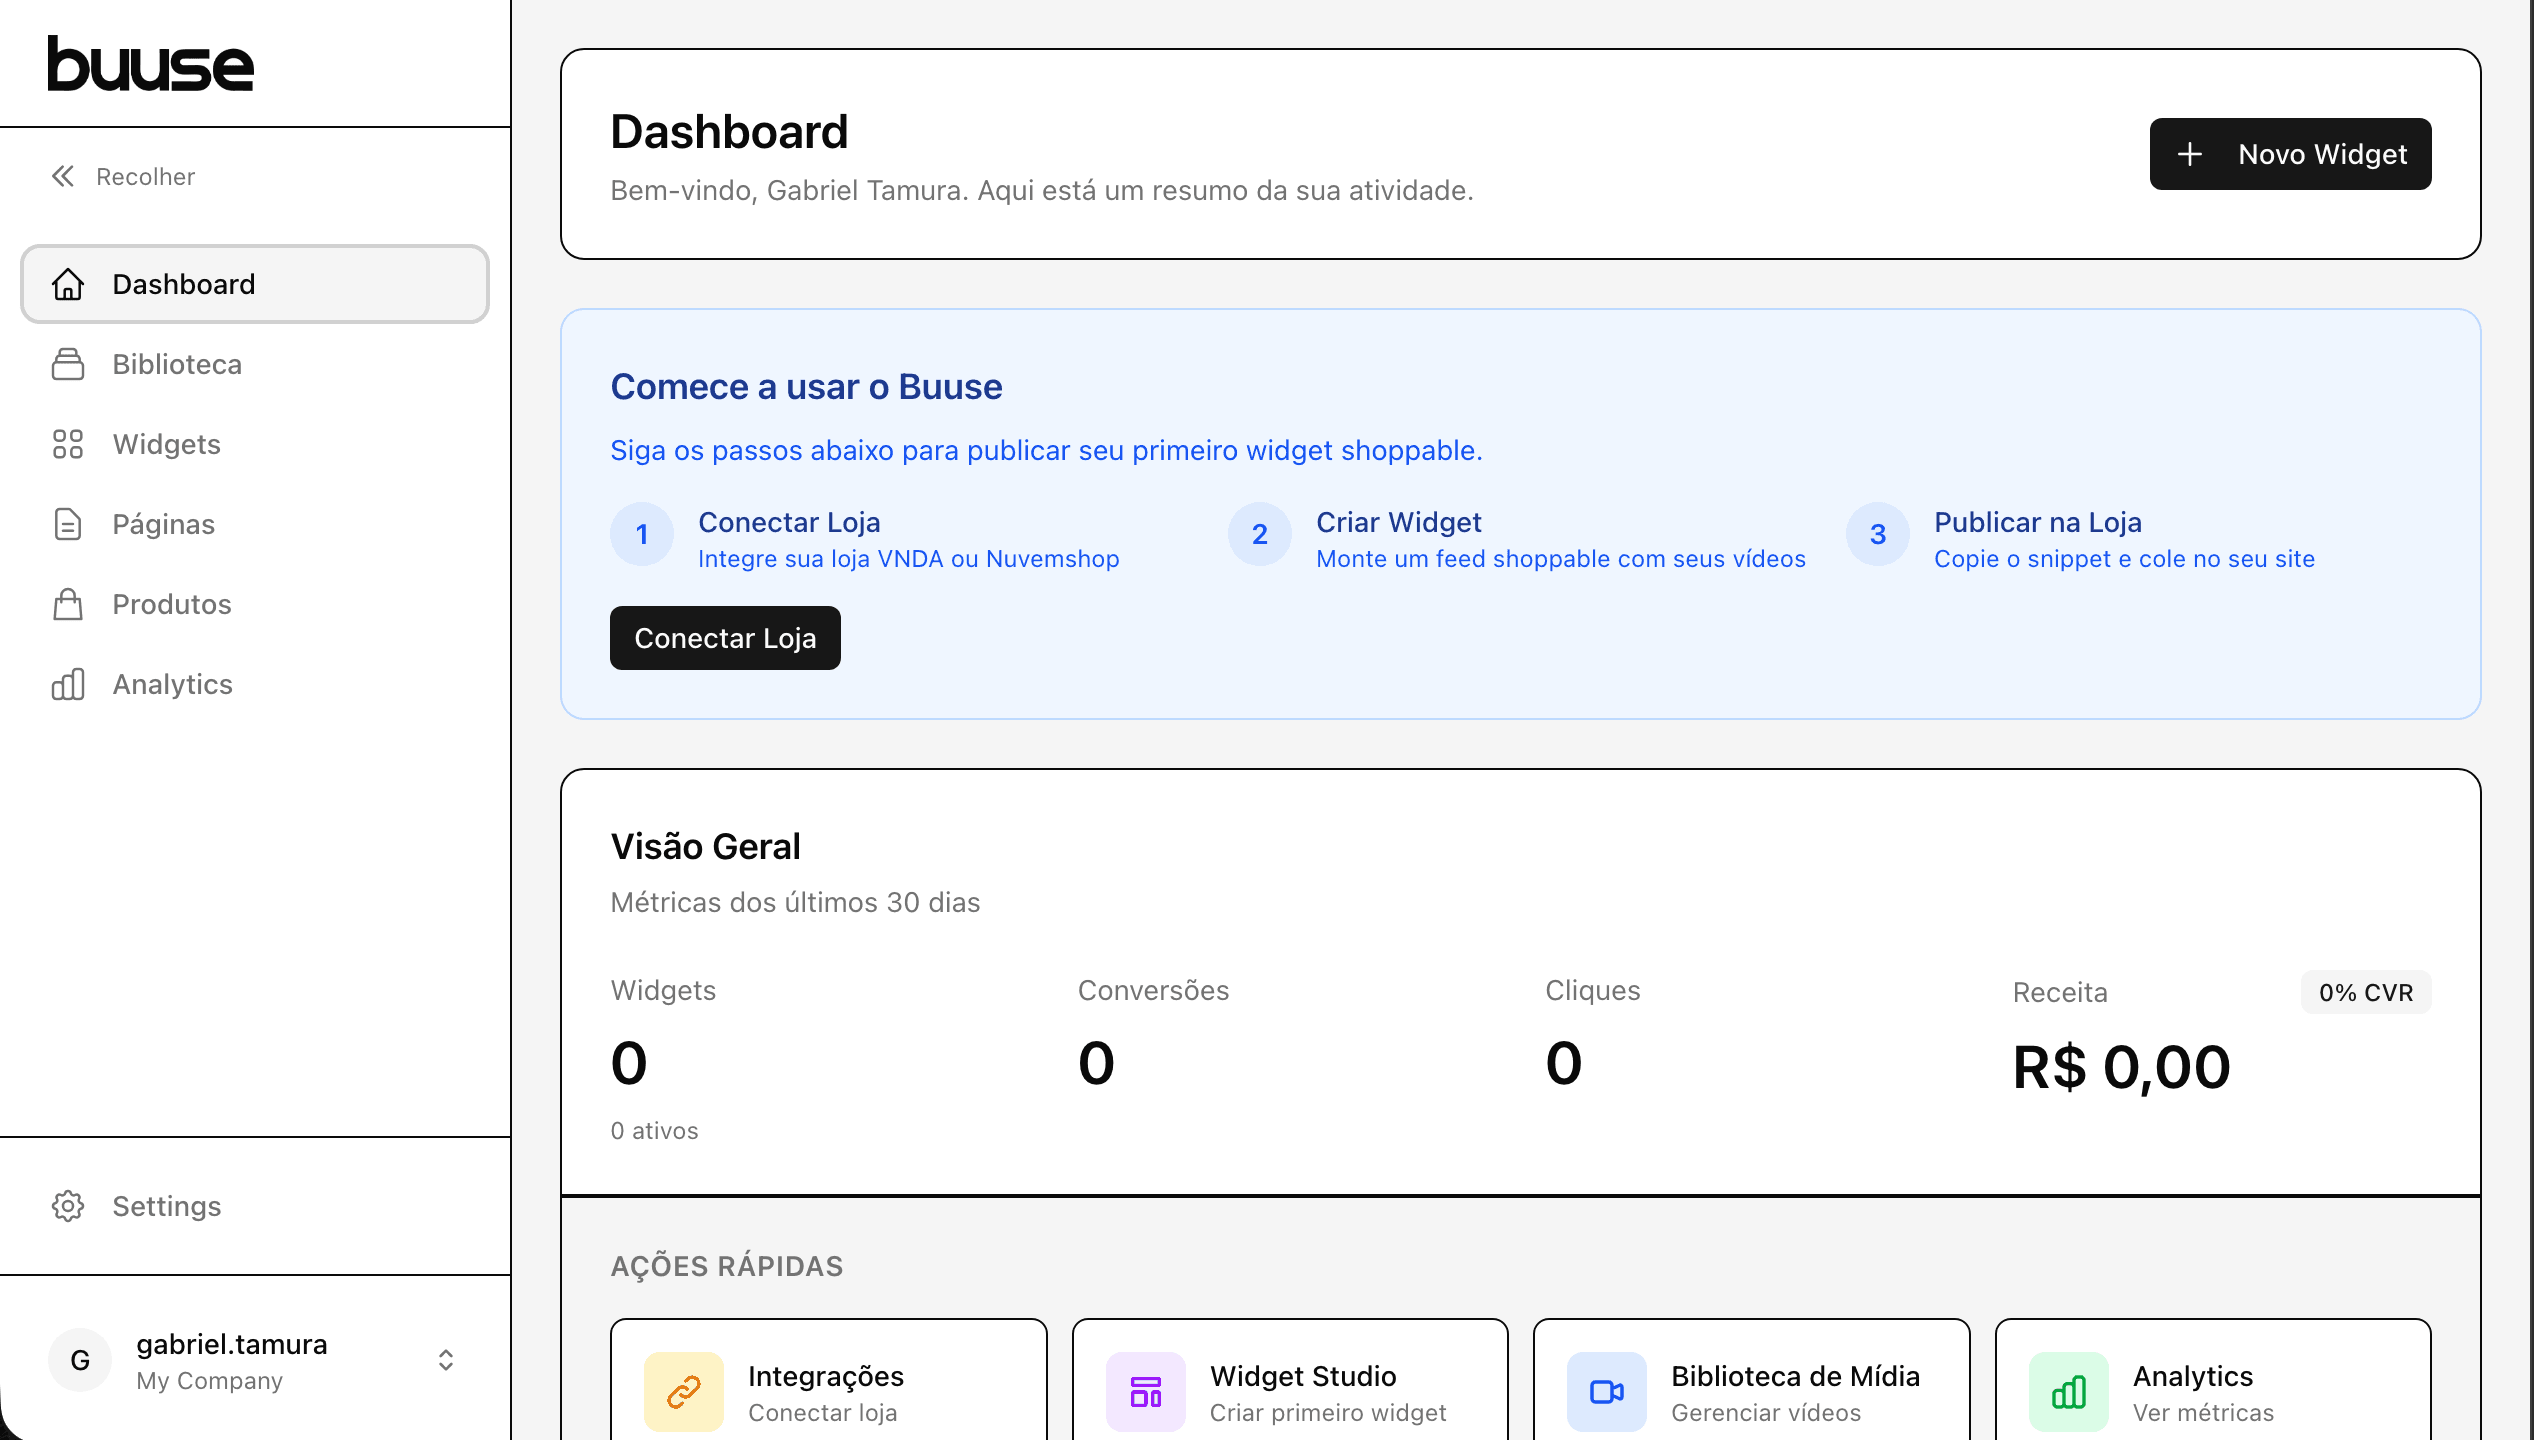Click the Páginas document icon
The image size is (2534, 1440).
[x=68, y=524]
